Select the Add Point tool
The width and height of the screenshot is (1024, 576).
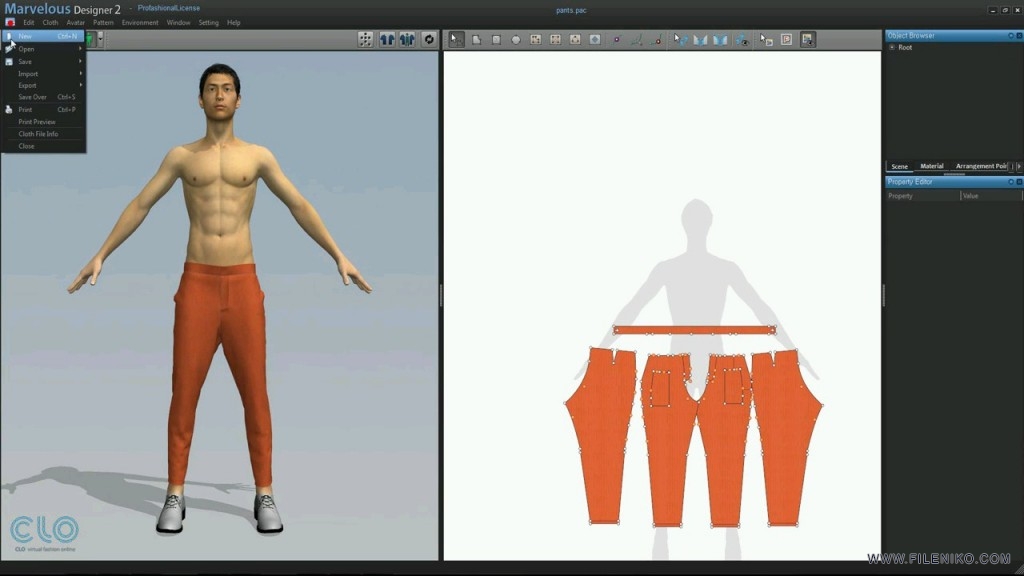coord(616,40)
